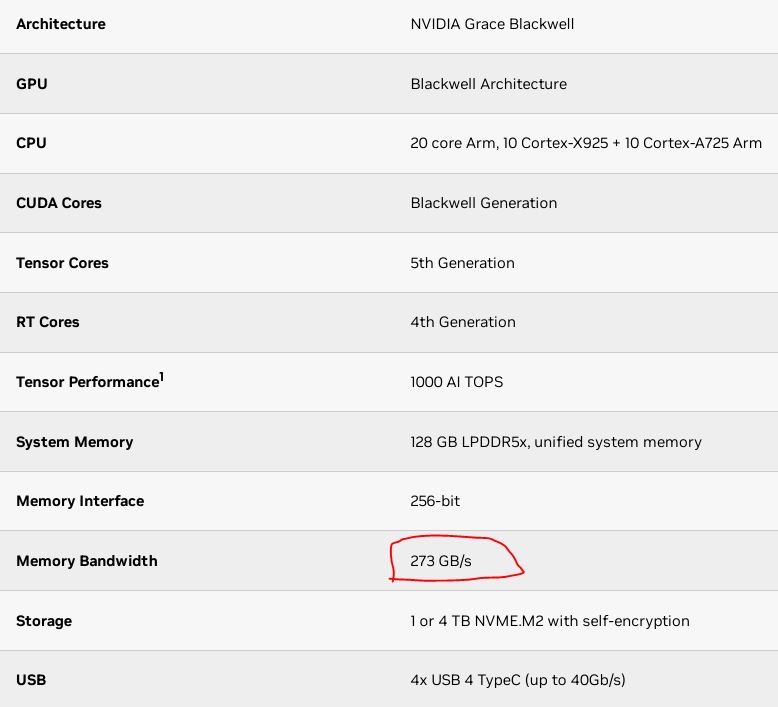Select the 'Tensor Performance' label
Screen dimensions: 778x707
90,381
